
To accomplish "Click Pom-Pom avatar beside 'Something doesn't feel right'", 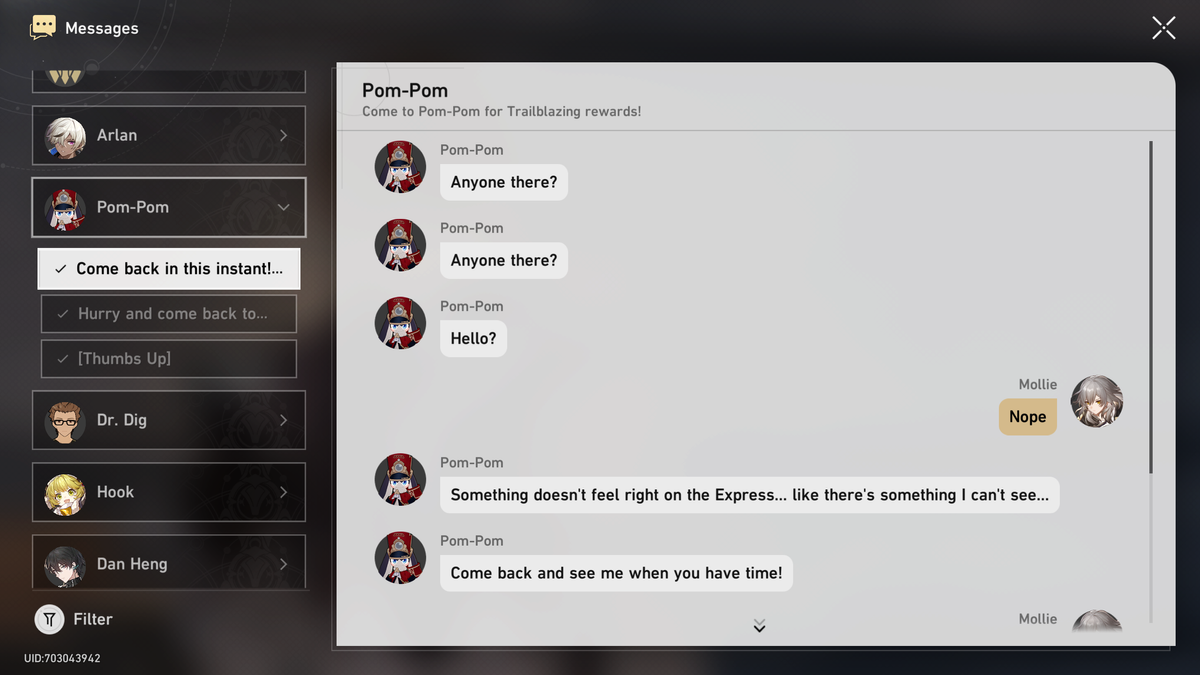I will 400,479.
